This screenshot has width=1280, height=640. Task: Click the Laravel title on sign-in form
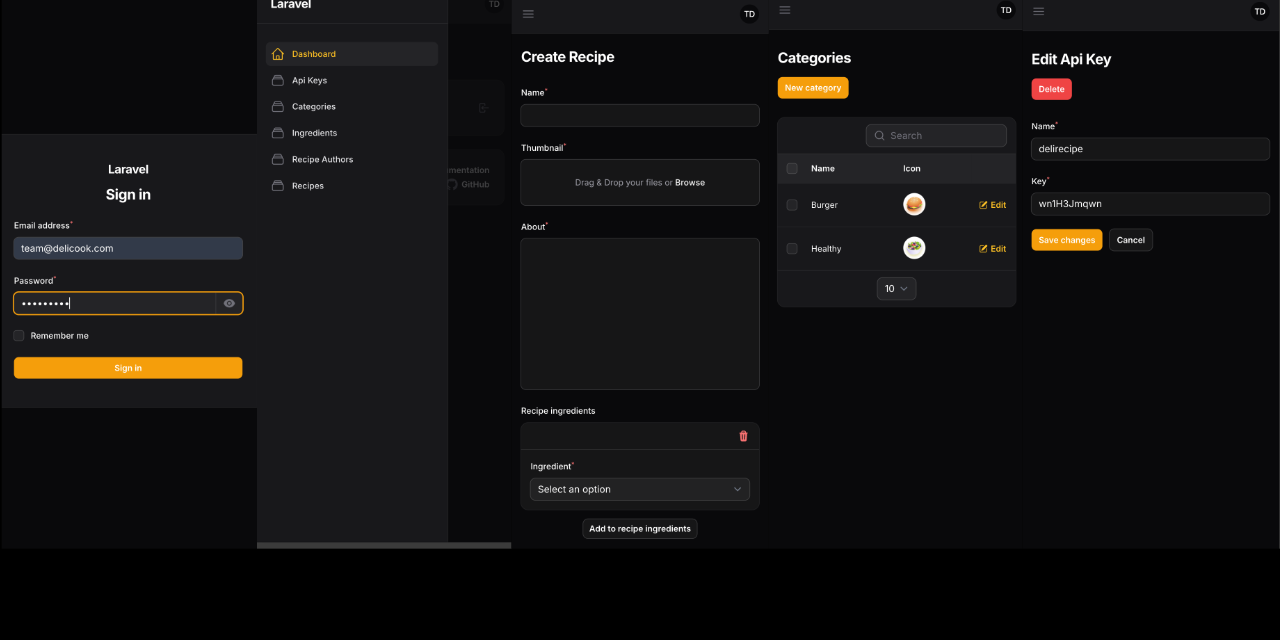pyautogui.click(x=128, y=170)
